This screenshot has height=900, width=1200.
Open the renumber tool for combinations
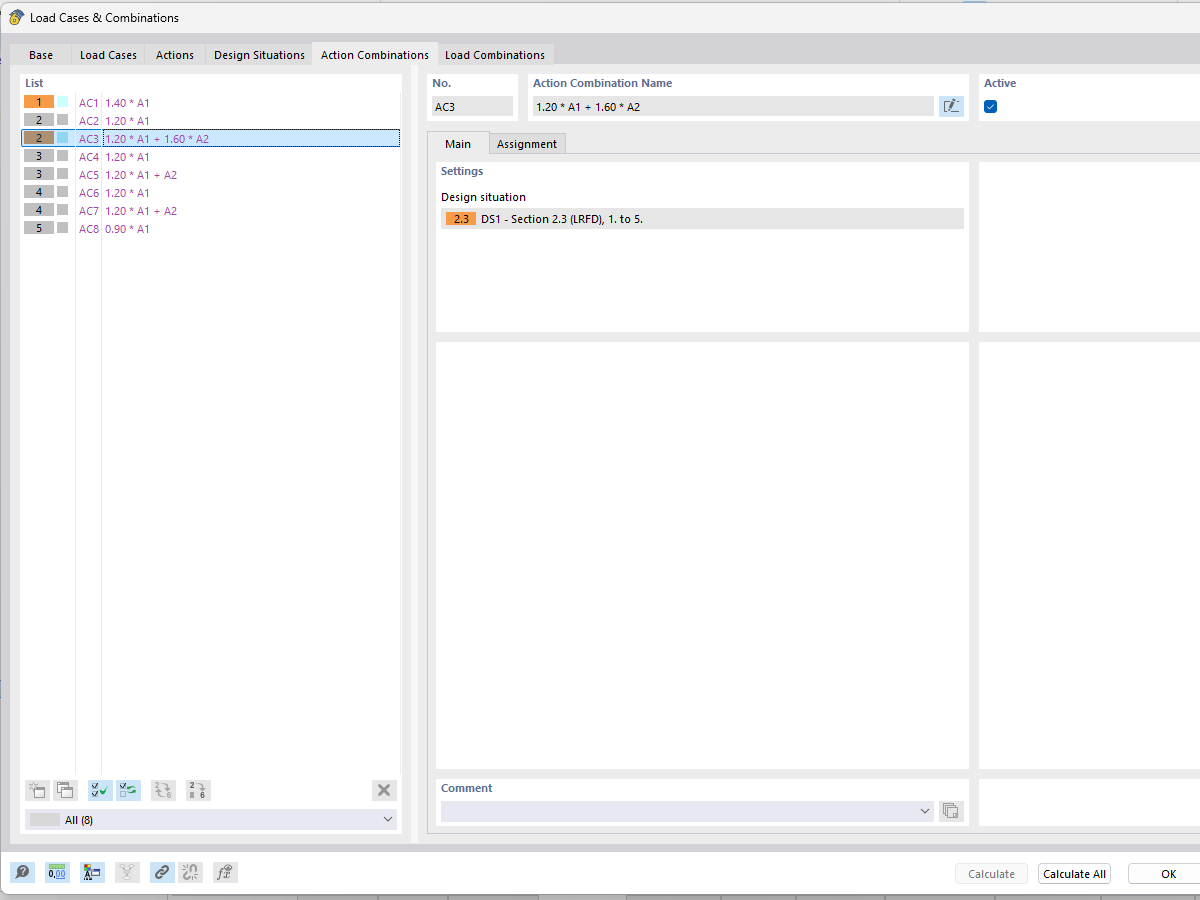point(198,790)
